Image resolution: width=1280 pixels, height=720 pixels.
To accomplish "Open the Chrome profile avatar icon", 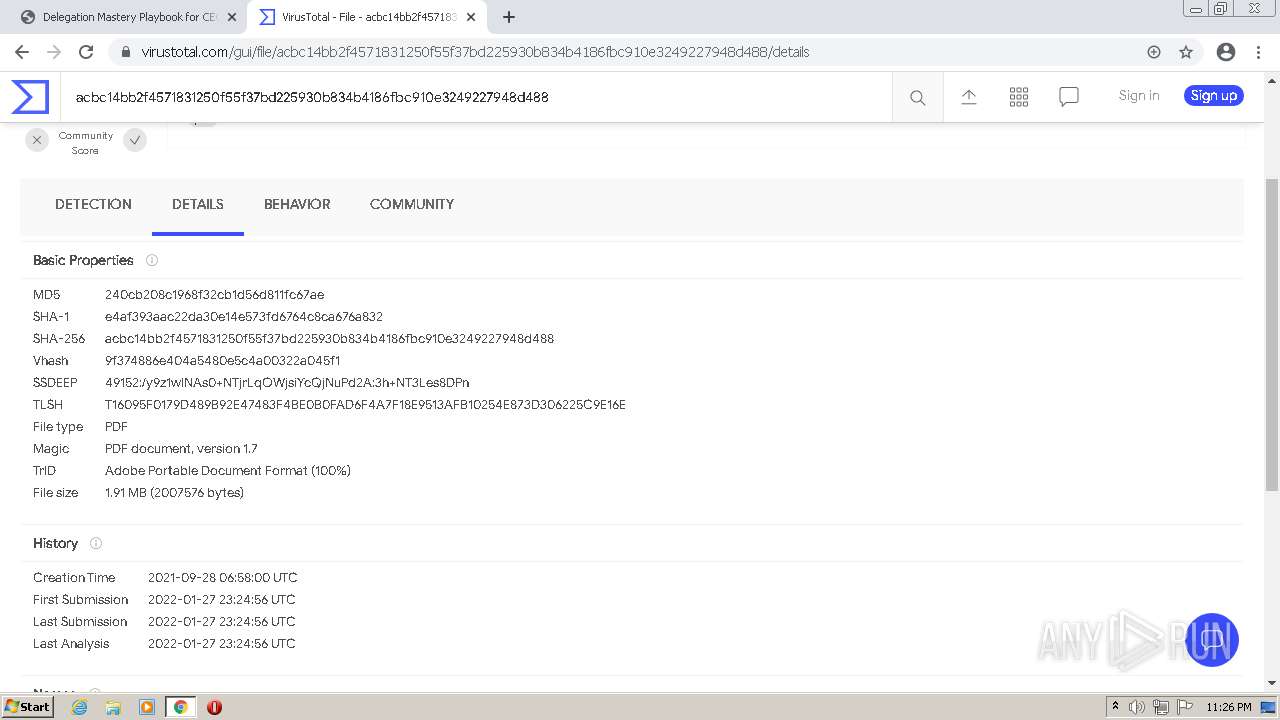I will [x=1226, y=52].
